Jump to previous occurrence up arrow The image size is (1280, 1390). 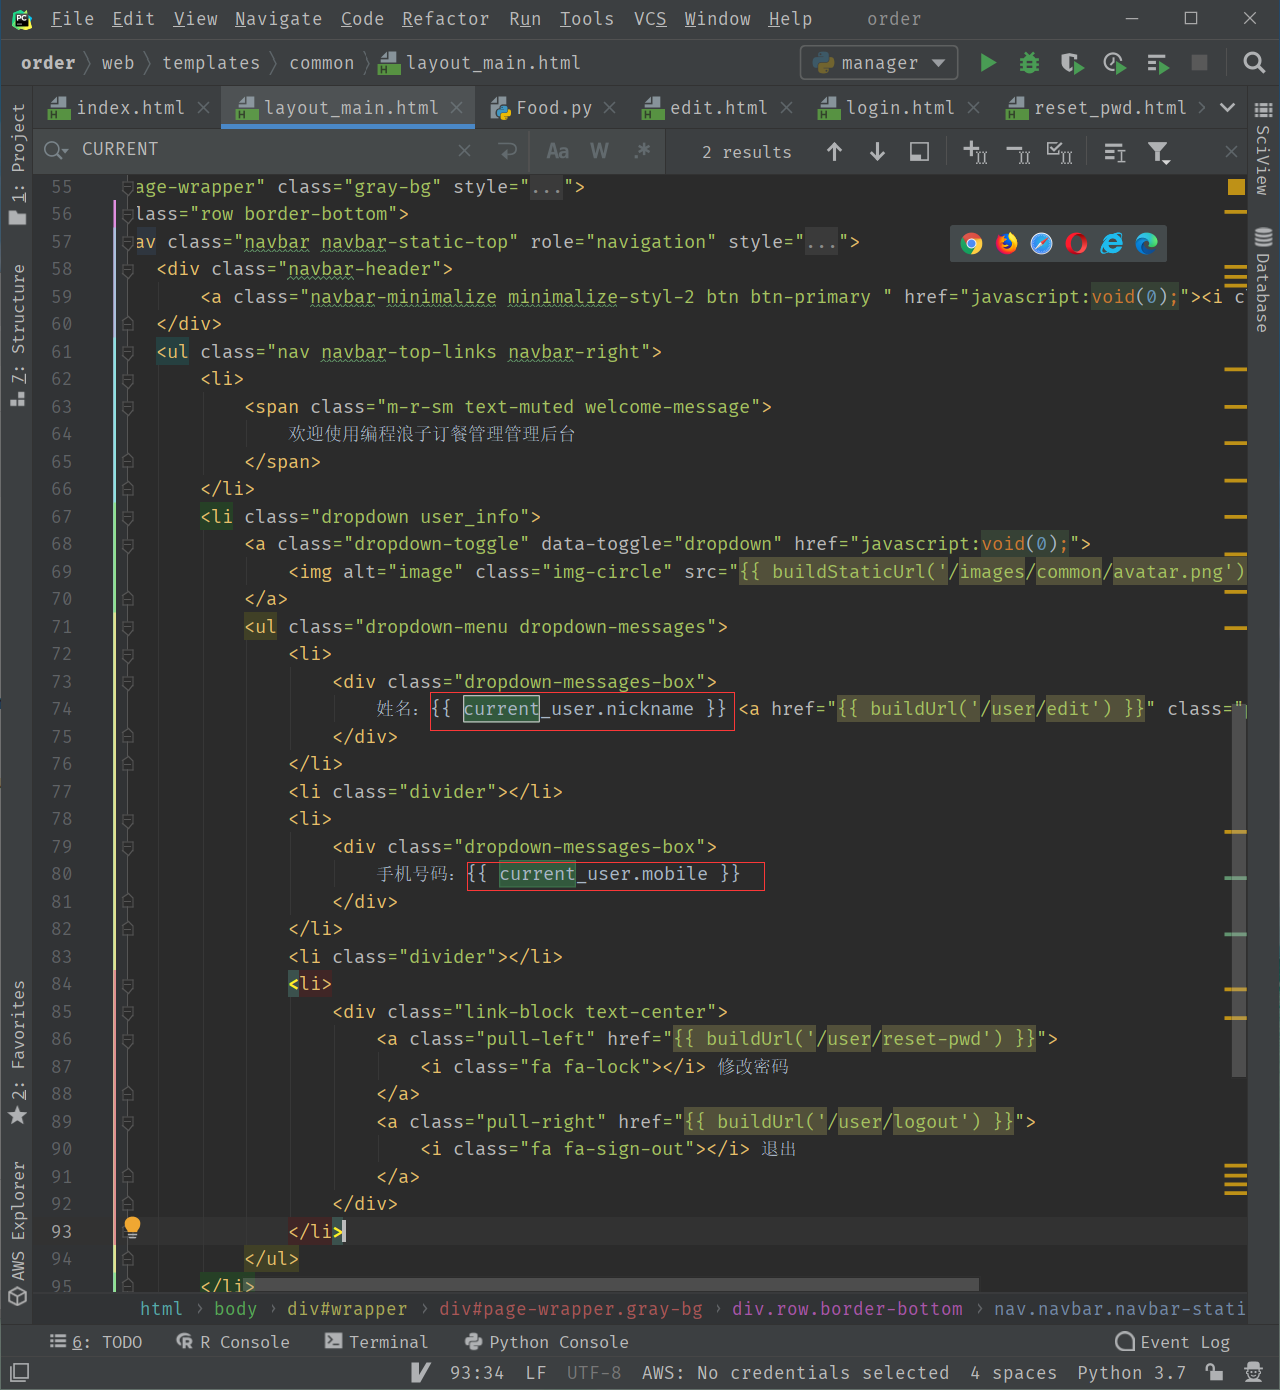coord(834,151)
